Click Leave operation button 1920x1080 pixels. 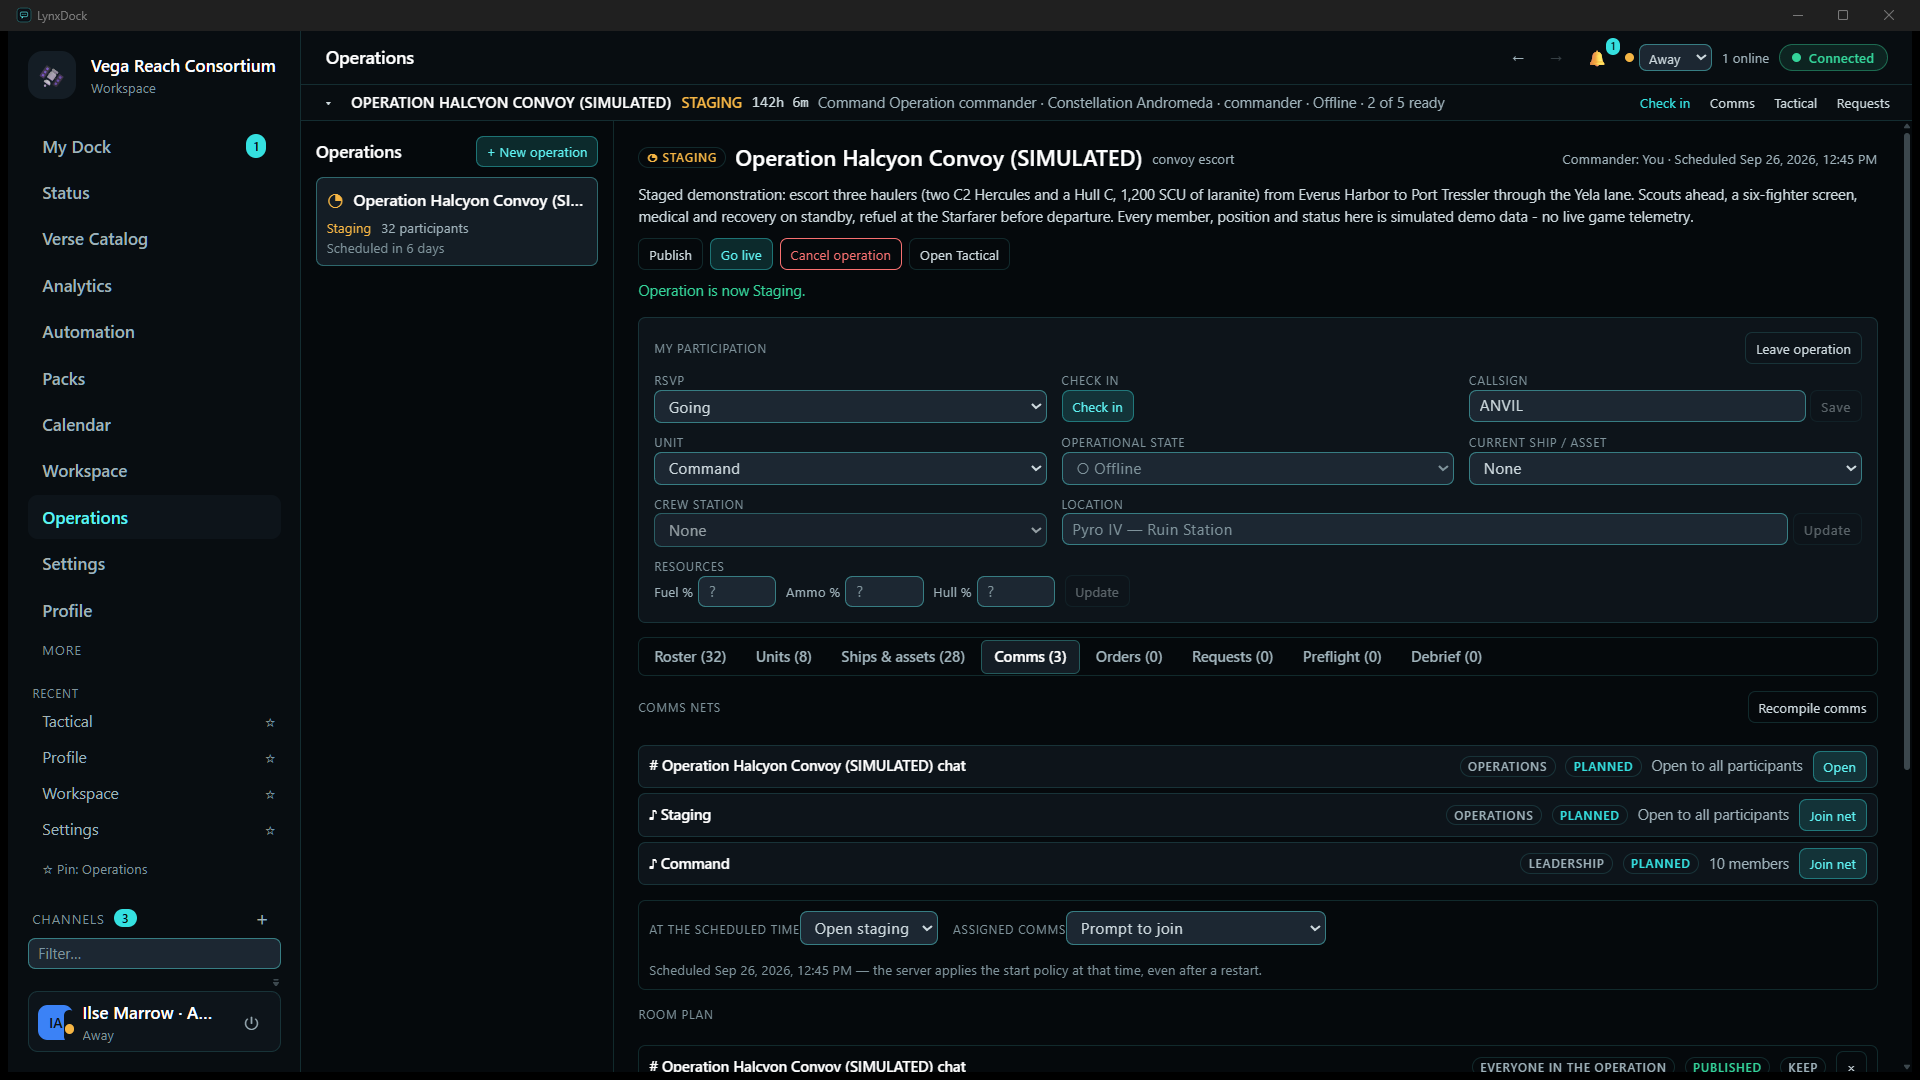(1803, 349)
